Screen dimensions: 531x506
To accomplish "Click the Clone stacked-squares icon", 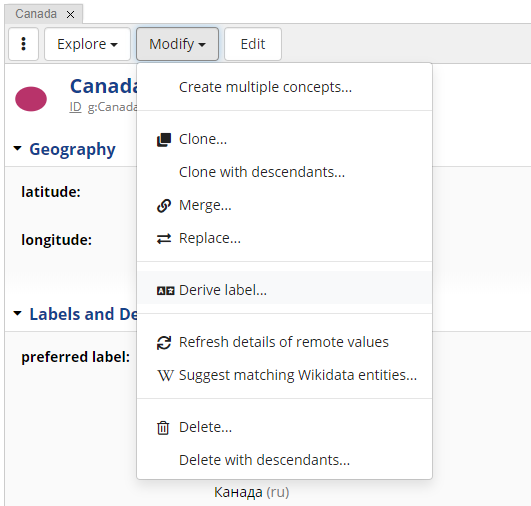I will point(164,140).
